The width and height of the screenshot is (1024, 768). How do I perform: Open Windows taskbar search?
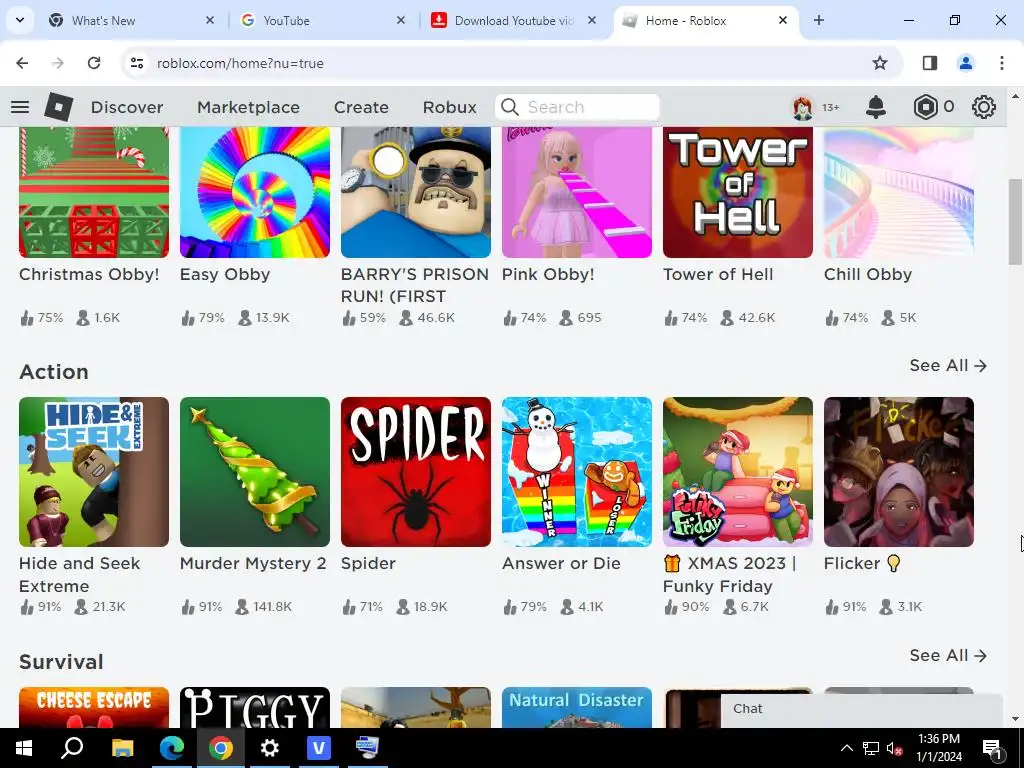72,748
